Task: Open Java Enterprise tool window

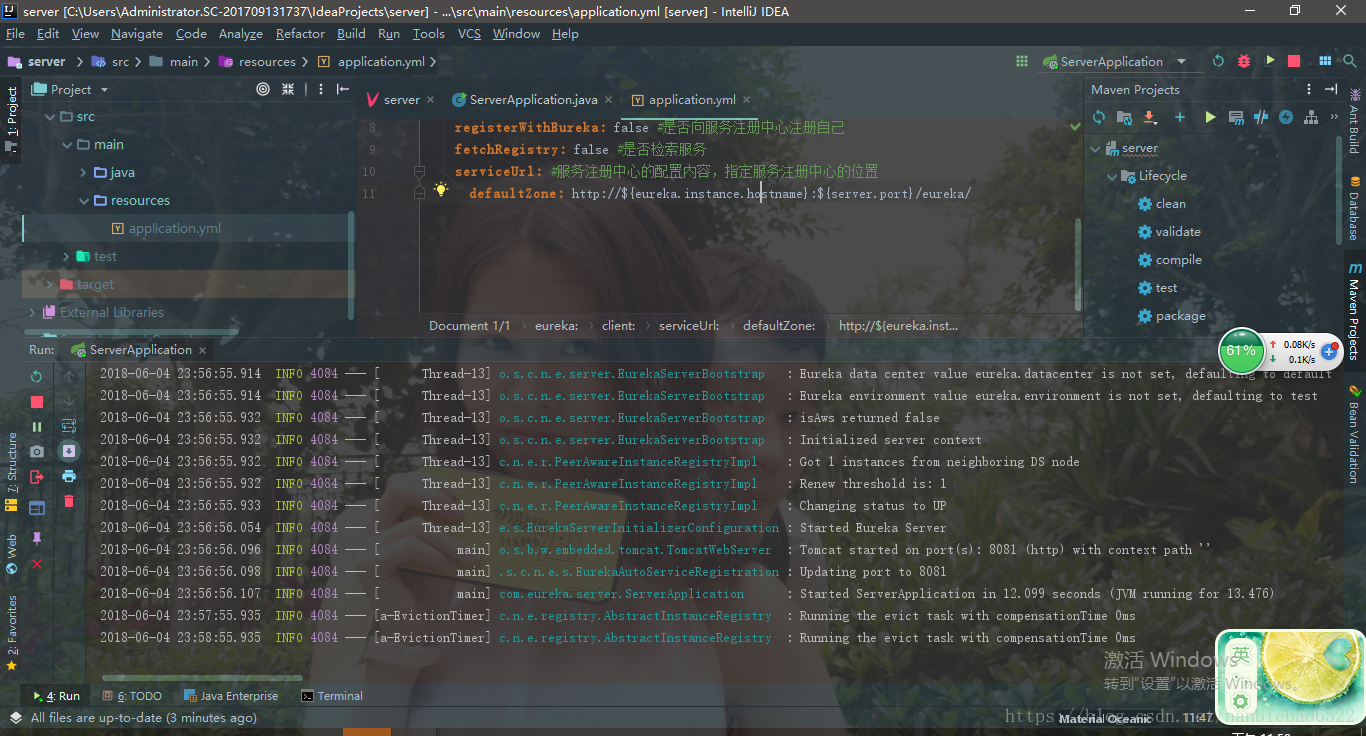Action: [231, 696]
